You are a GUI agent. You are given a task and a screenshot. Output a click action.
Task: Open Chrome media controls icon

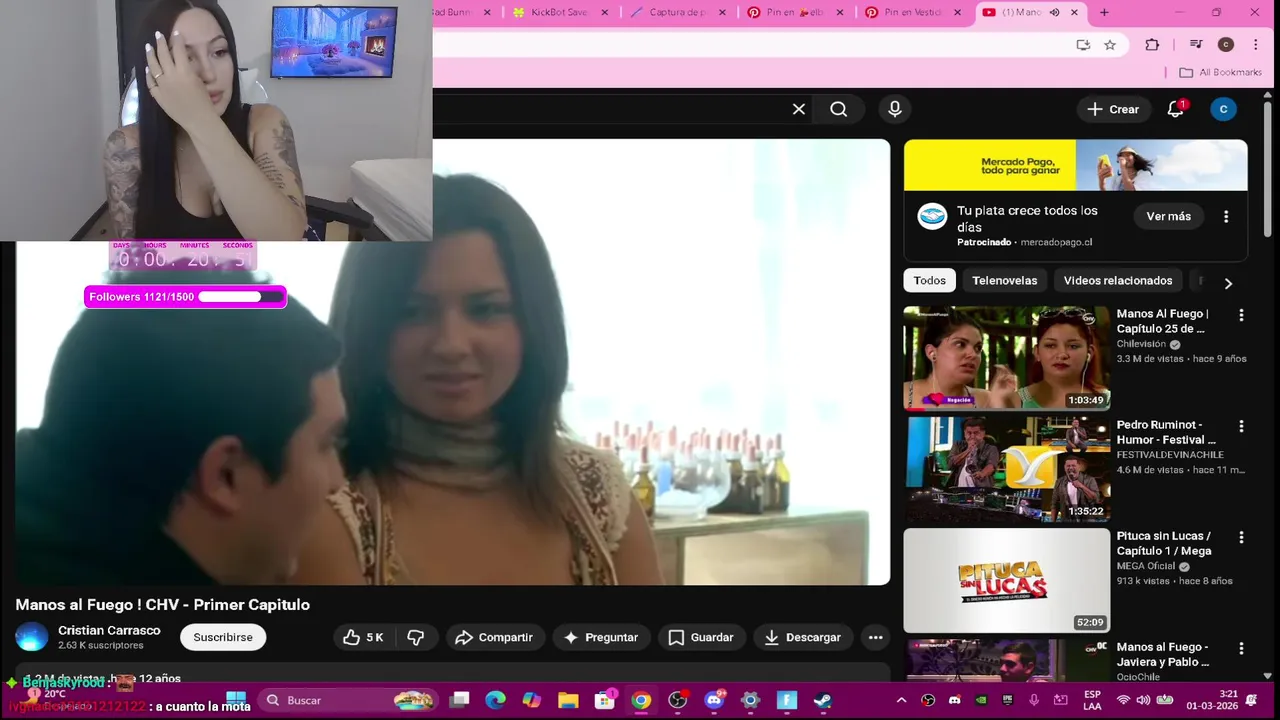tap(1196, 45)
